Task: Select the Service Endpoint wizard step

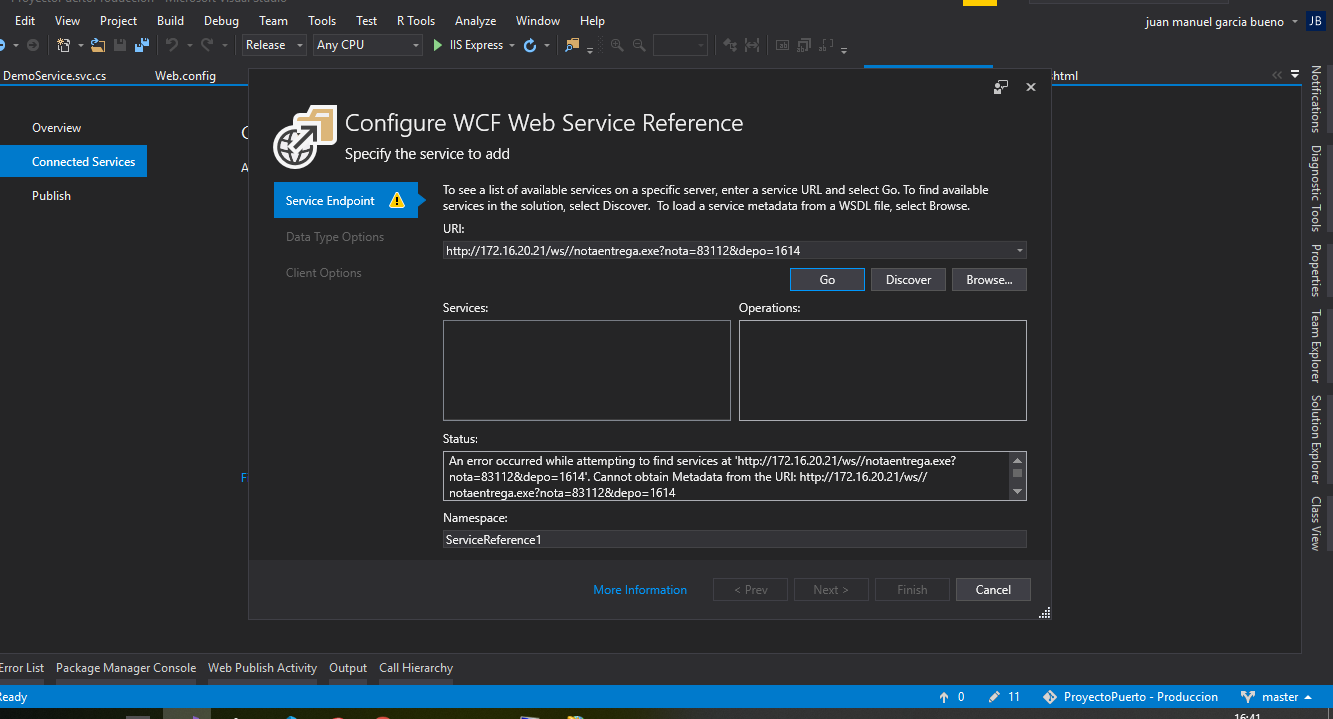Action: 345,200
